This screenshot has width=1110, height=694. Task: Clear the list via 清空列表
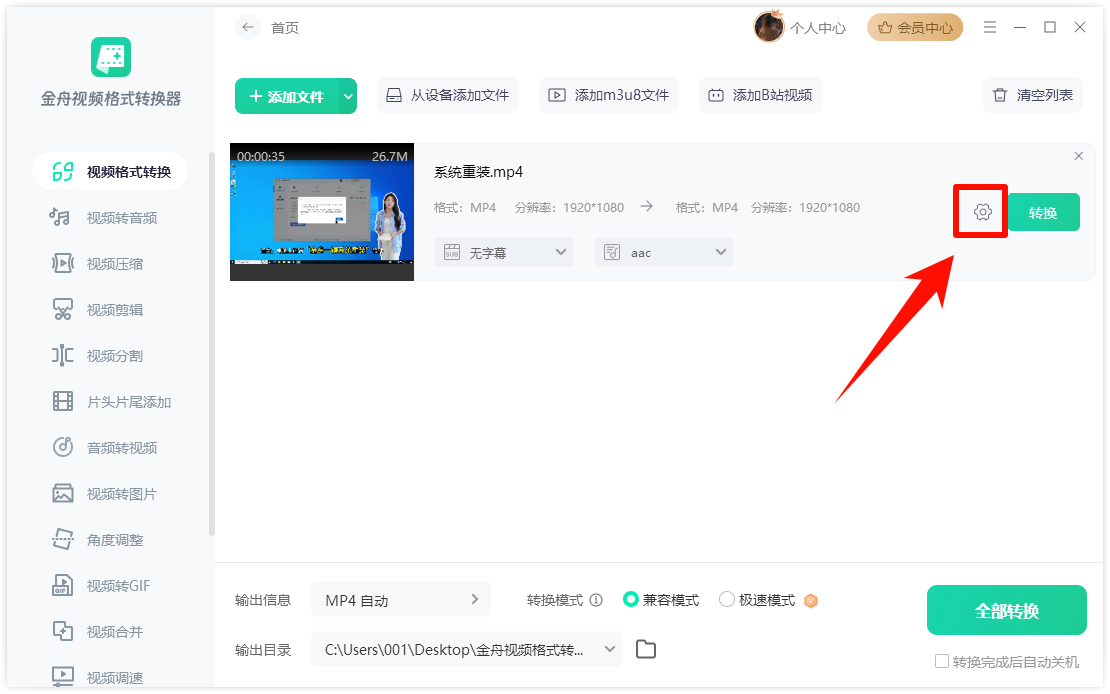coord(1032,94)
